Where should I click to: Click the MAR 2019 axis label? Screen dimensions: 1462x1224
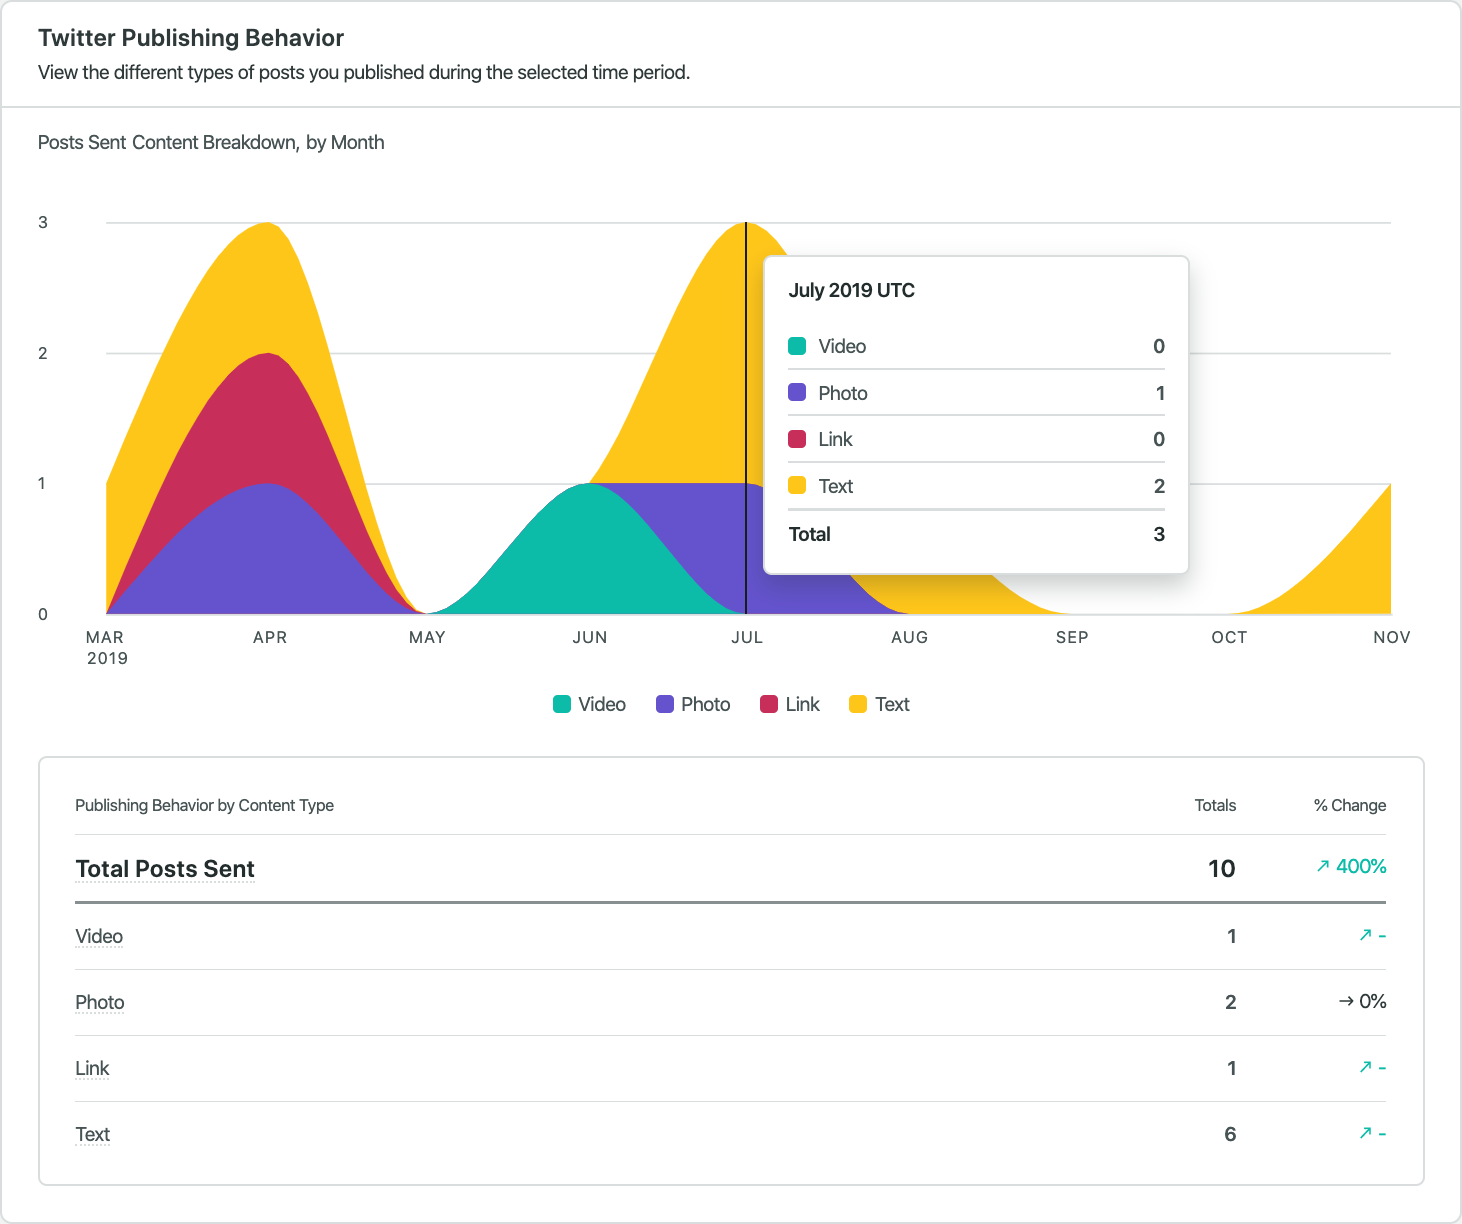coord(107,648)
